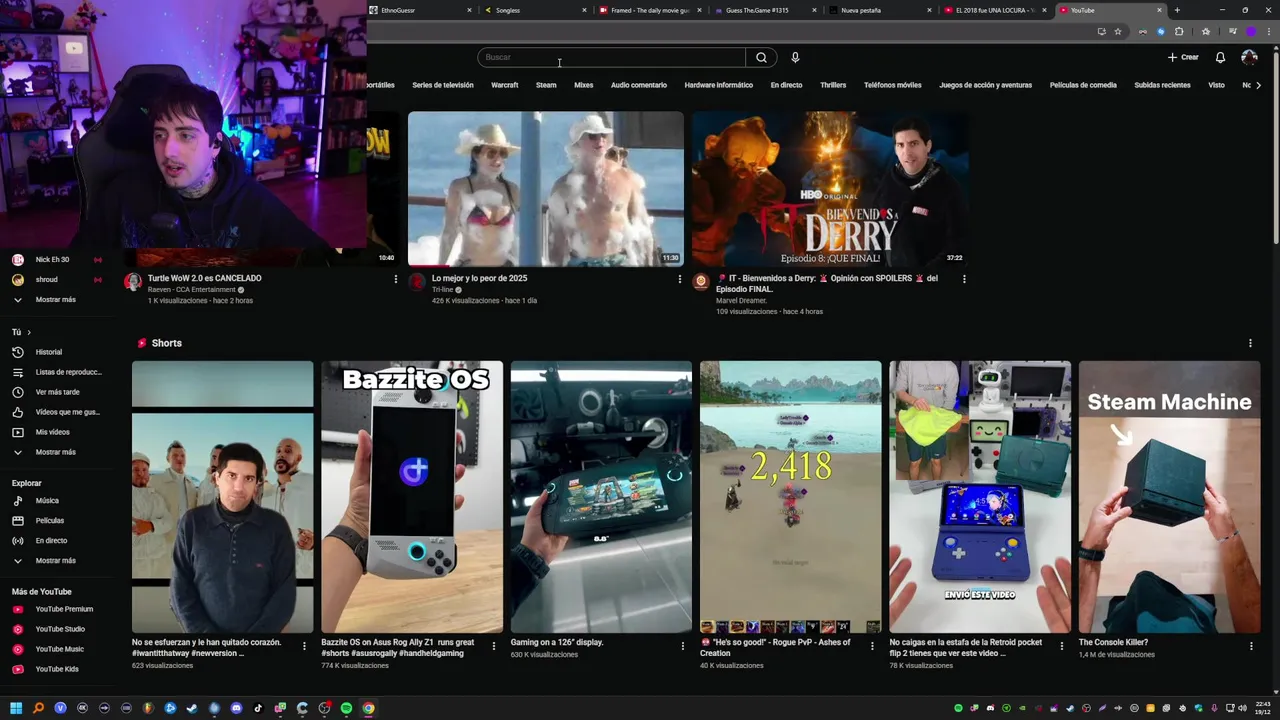1280x720 pixels.
Task: Open YouTube notifications bell
Action: (x=1220, y=57)
